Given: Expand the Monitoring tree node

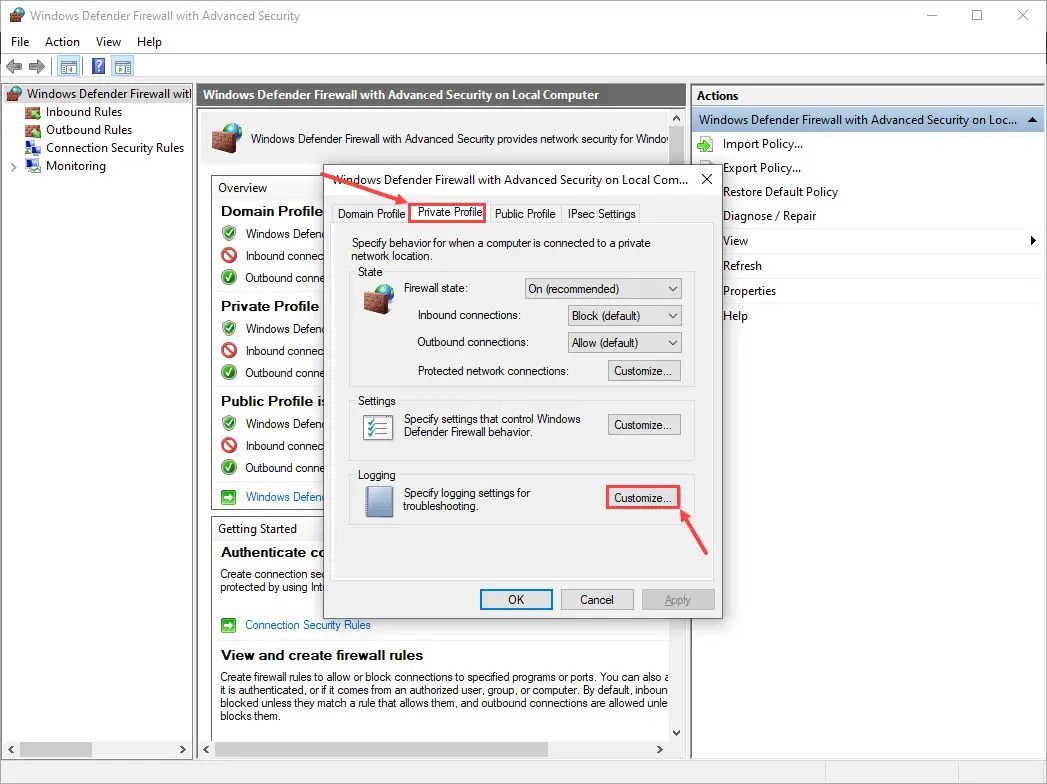Looking at the screenshot, I should 13,166.
